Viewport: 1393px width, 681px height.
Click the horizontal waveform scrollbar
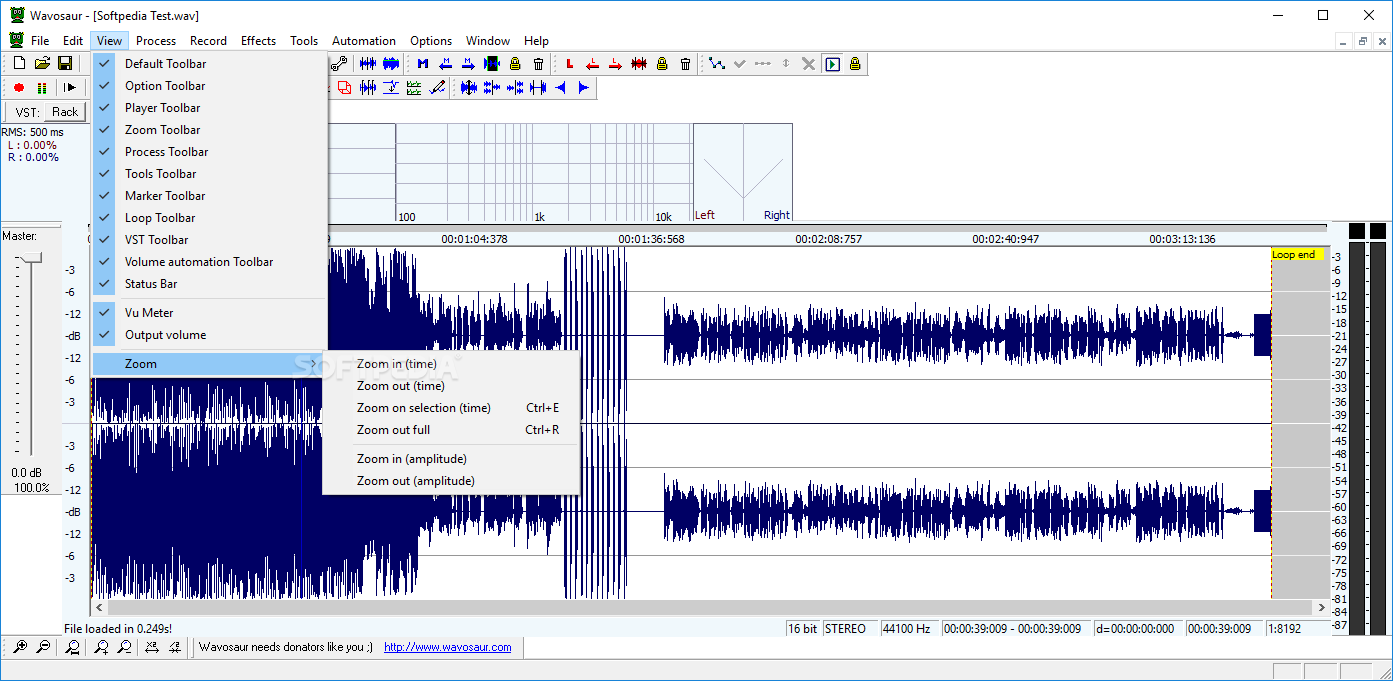(x=709, y=608)
